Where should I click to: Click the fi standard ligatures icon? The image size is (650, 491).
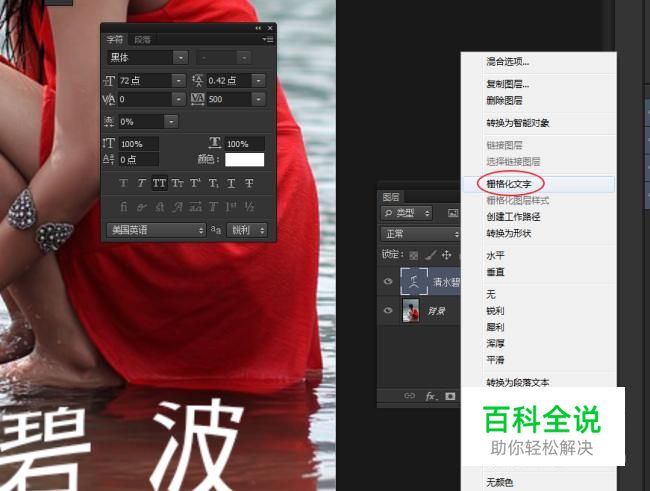coord(124,207)
